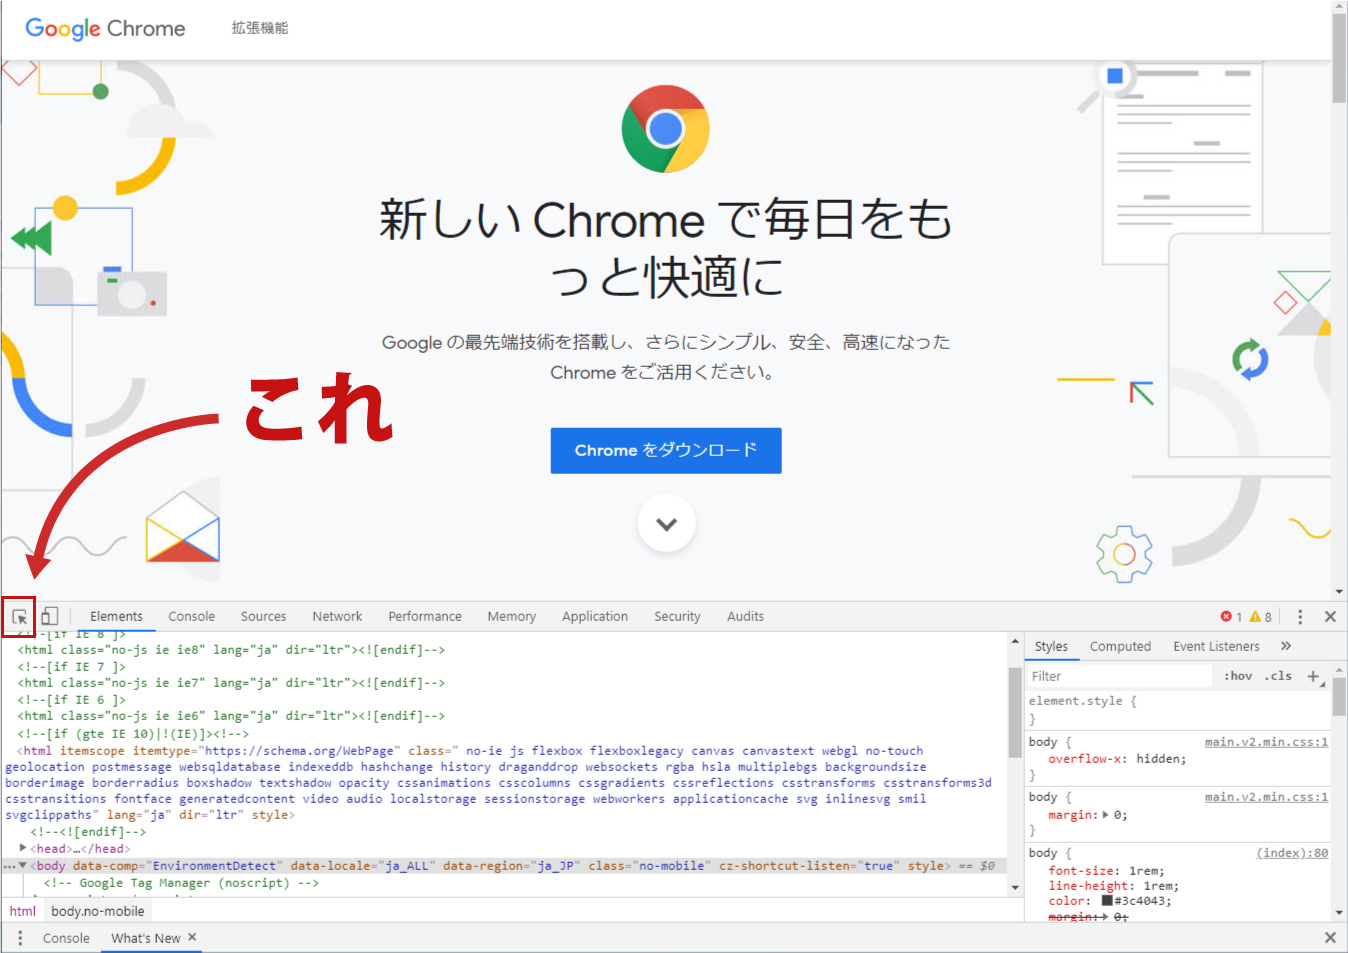Click the Elements panel scrollbar up arrow

click(1015, 641)
